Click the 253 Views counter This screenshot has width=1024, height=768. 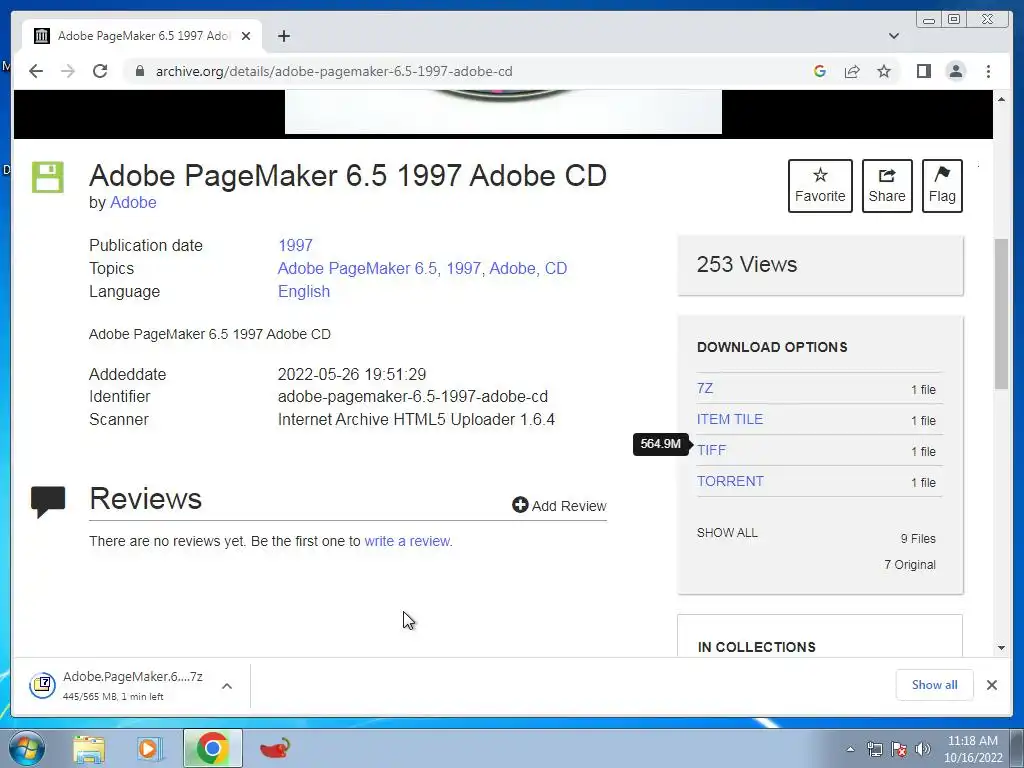(746, 264)
